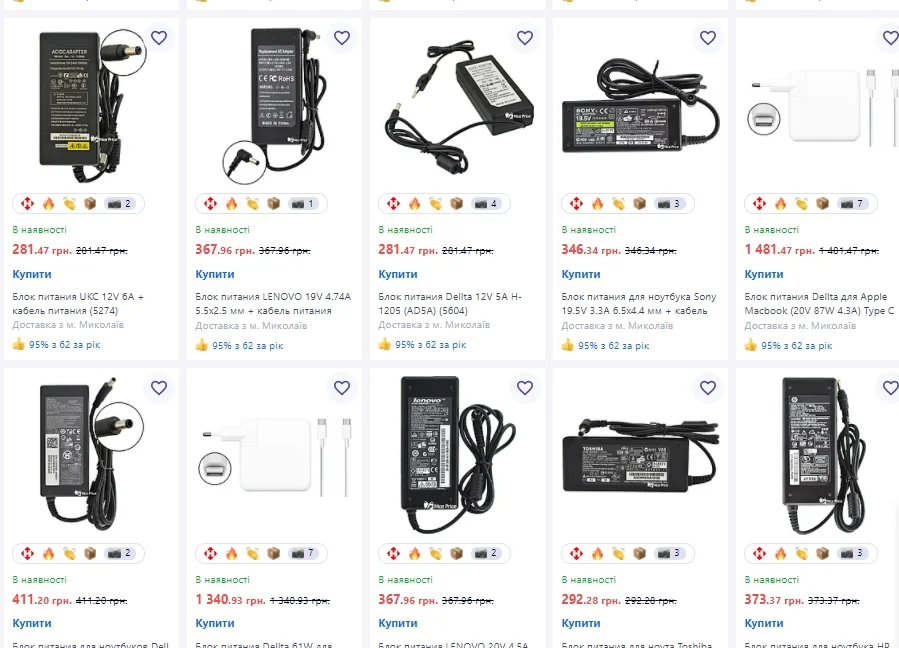
Task: Click clapping hands icon on Dell adapter card
Action: [x=69, y=554]
